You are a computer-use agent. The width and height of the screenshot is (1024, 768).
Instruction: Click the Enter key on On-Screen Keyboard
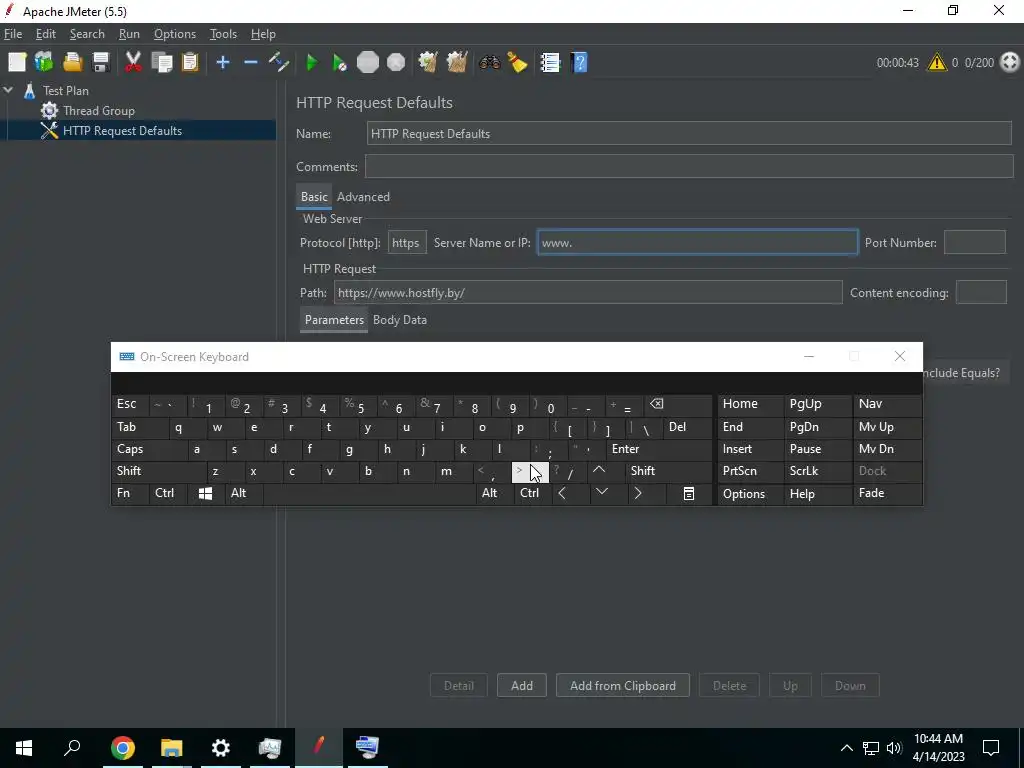(x=659, y=449)
